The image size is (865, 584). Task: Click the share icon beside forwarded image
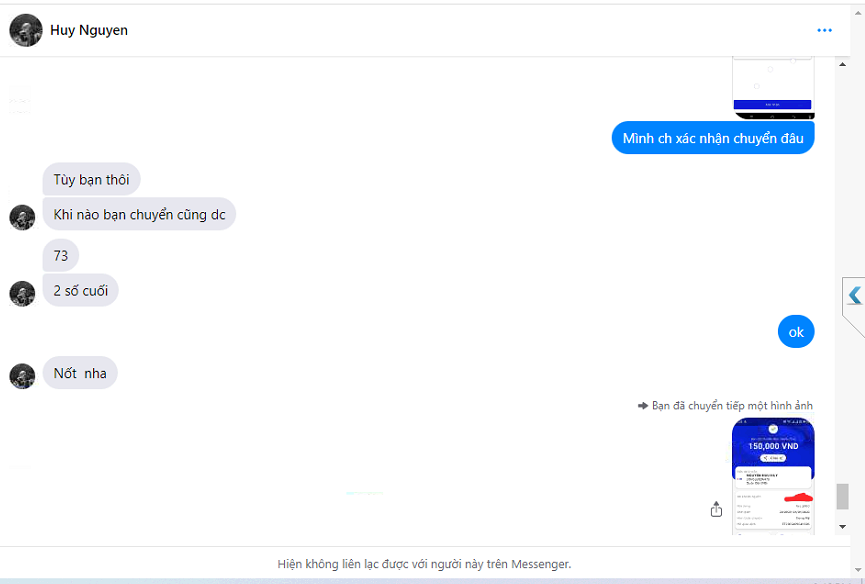(716, 509)
